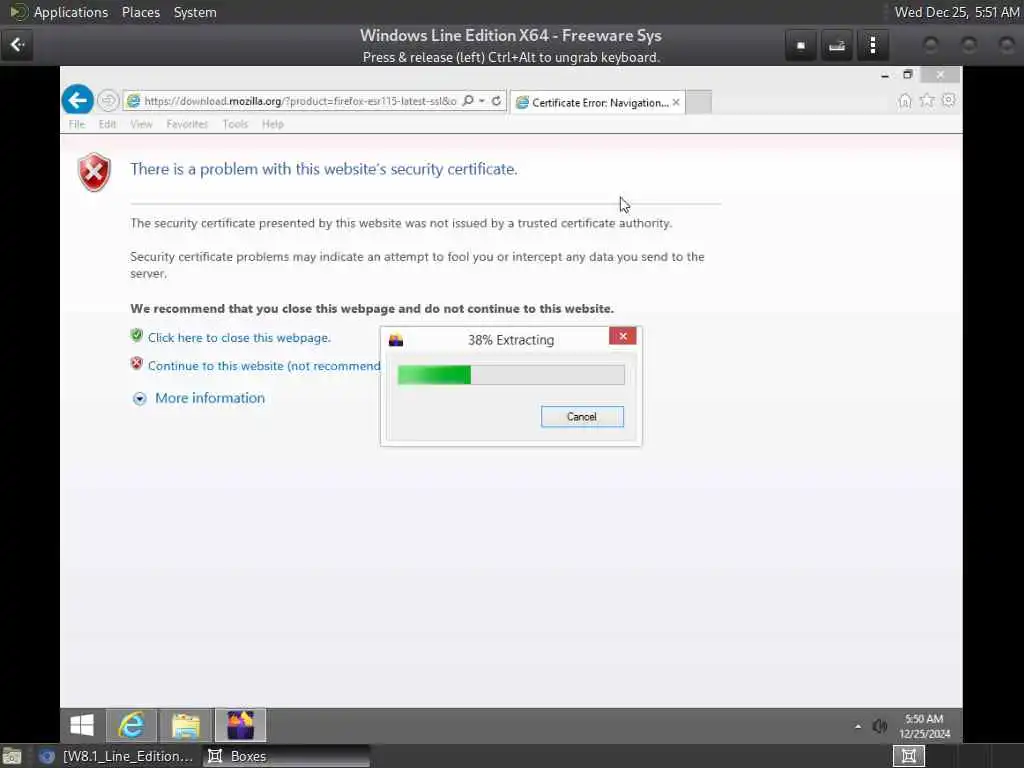This screenshot has height=768, width=1024.
Task: Close the Certificate Error tab
Action: (x=676, y=102)
